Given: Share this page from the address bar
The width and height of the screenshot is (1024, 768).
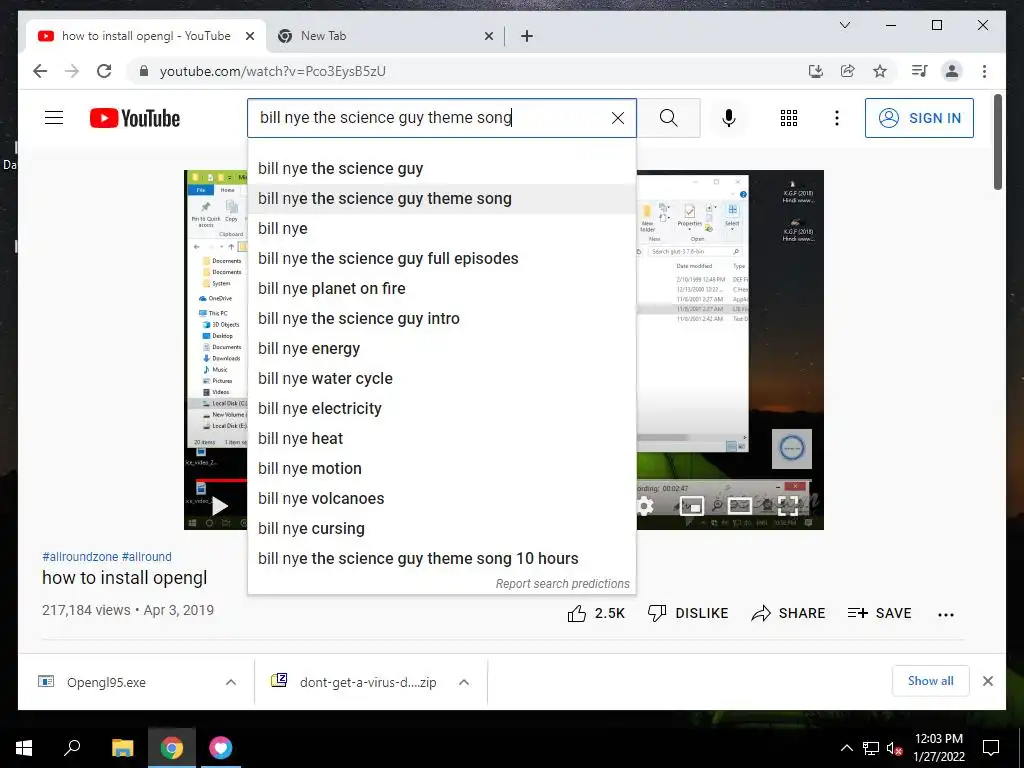Looking at the screenshot, I should pyautogui.click(x=848, y=71).
